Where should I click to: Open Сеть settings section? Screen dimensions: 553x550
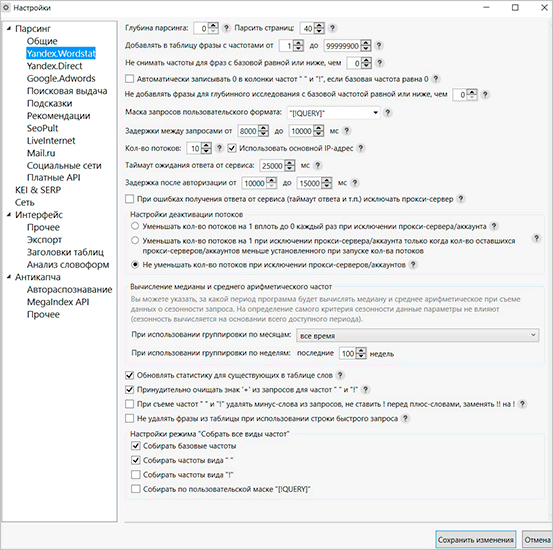[x=24, y=202]
